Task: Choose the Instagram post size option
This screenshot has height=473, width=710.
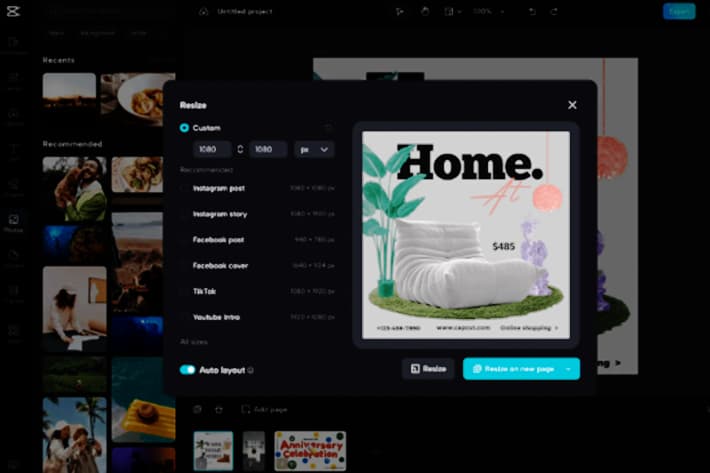Action: (x=257, y=188)
